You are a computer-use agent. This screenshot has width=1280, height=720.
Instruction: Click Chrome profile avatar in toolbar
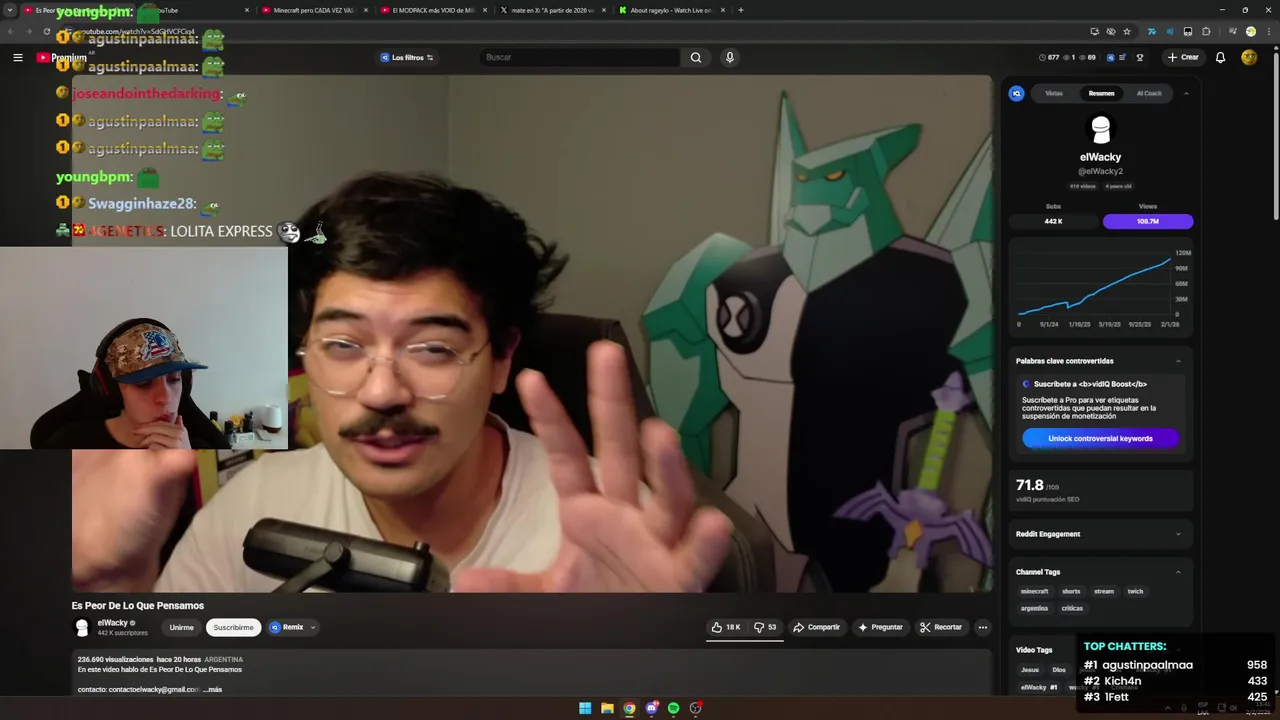pos(1250,31)
